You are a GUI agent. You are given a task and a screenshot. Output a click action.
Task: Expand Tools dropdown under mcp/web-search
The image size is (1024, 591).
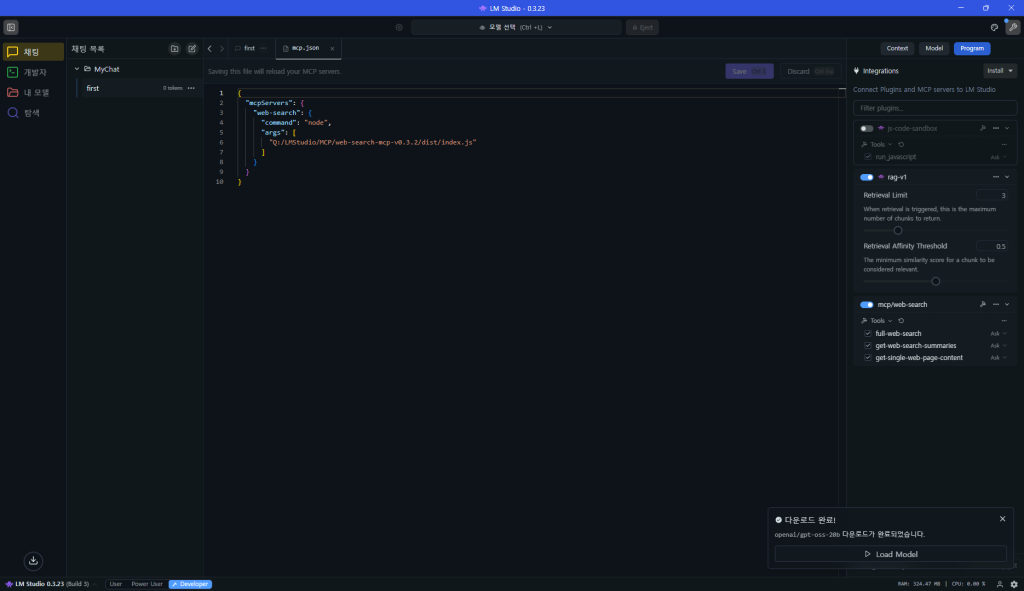click(877, 321)
